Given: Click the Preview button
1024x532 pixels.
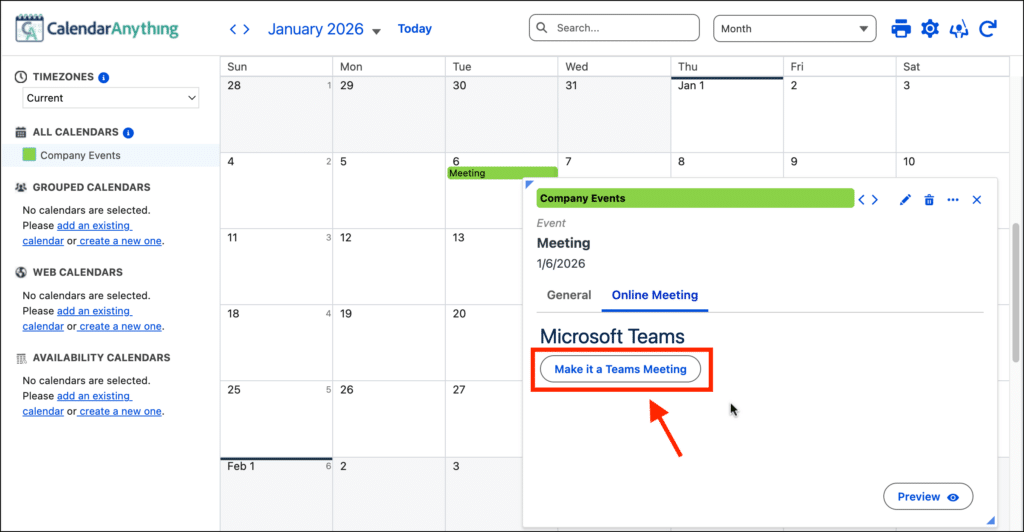Looking at the screenshot, I should [x=927, y=496].
